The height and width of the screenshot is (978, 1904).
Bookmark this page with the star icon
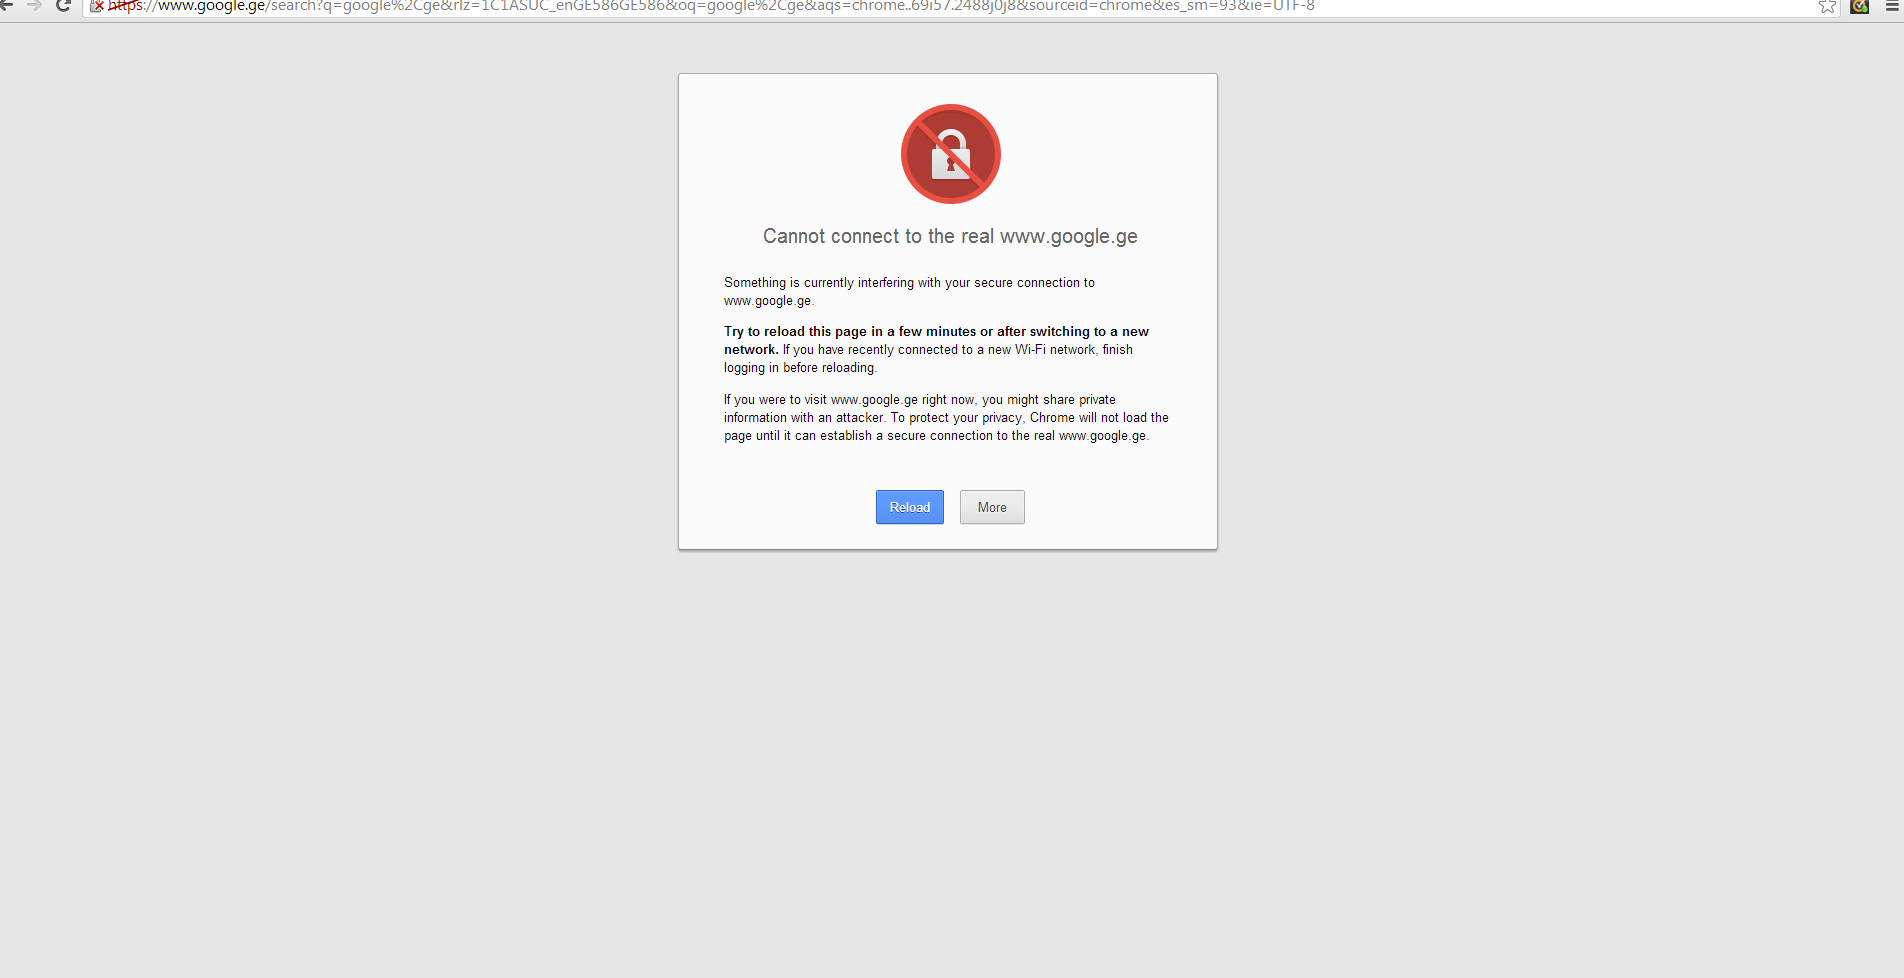click(1827, 6)
